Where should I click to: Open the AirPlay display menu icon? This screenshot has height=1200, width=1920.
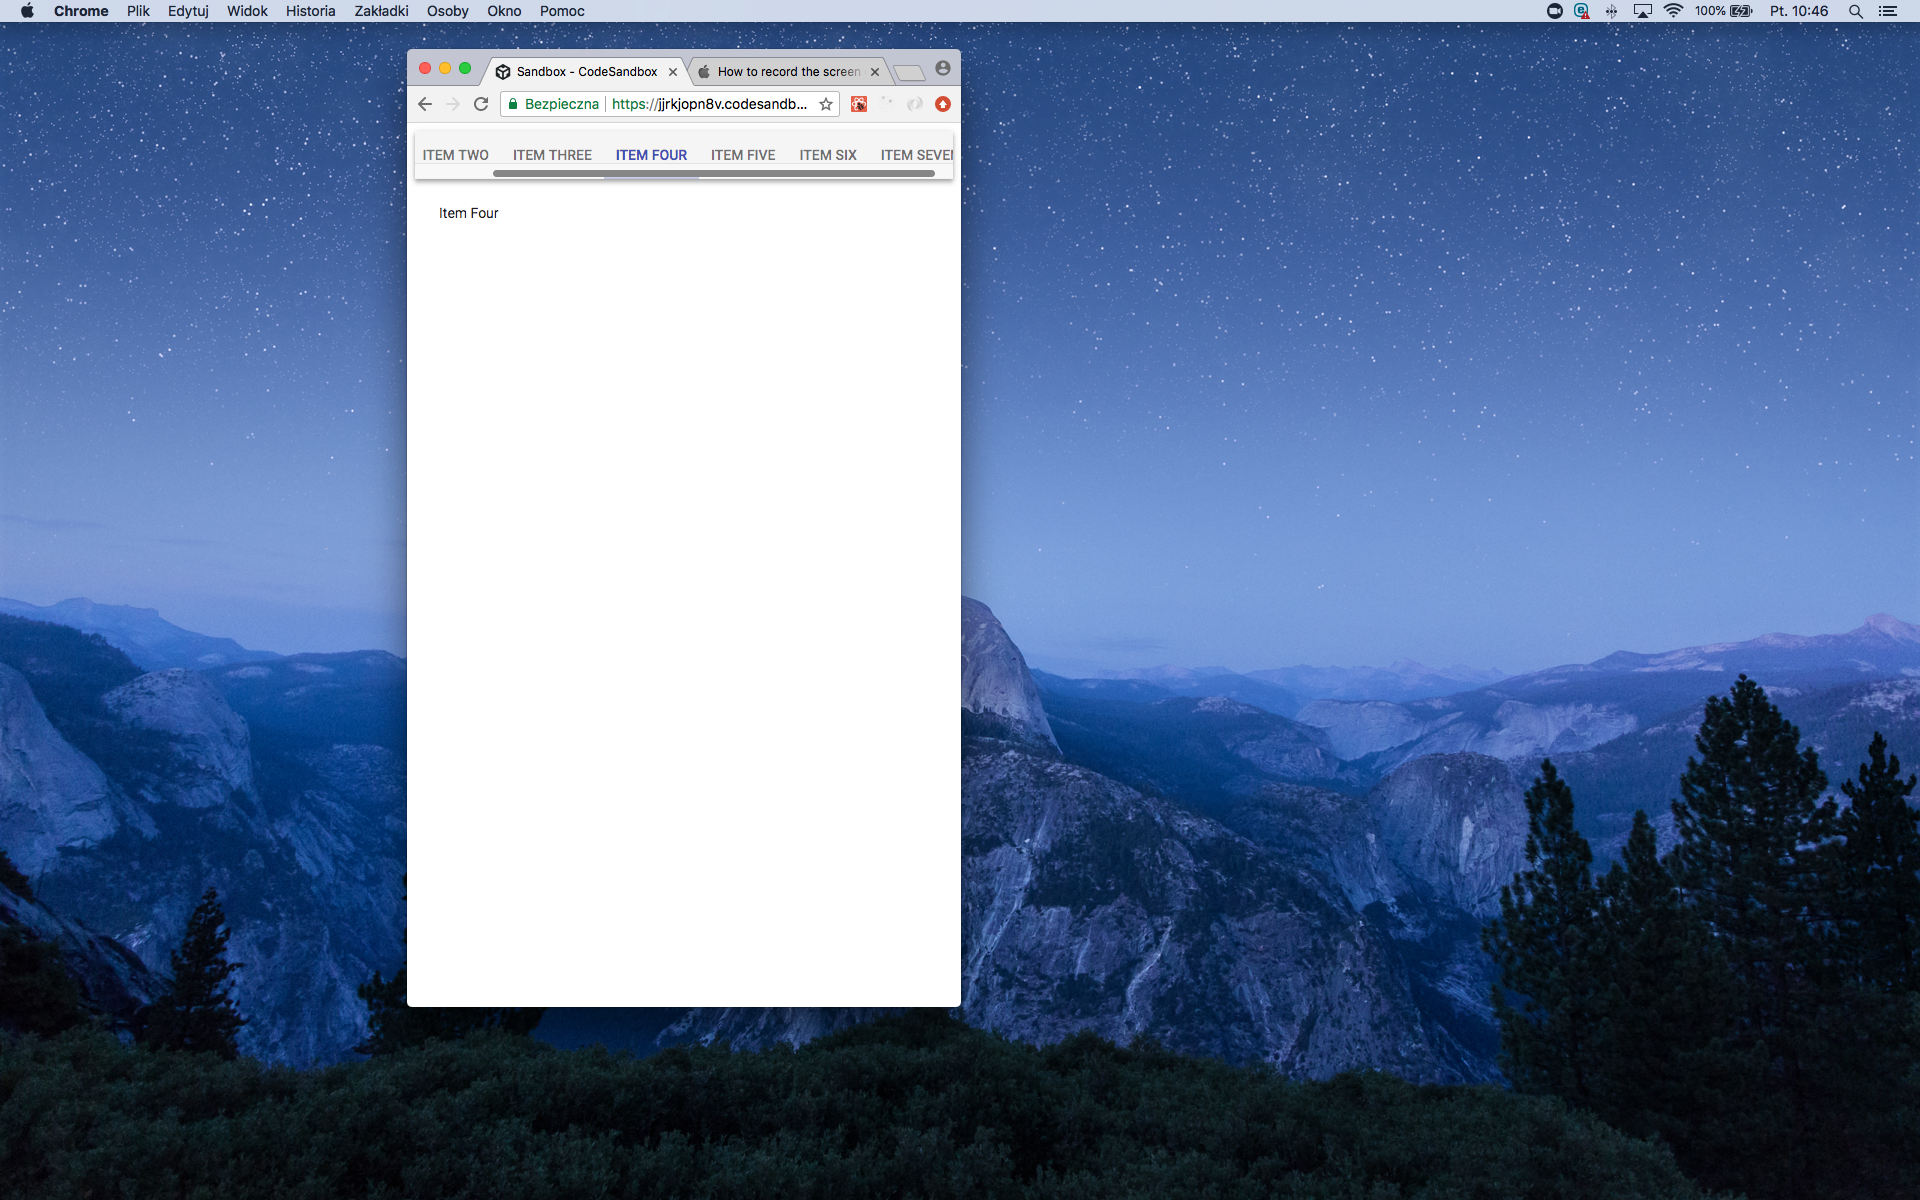point(1642,11)
